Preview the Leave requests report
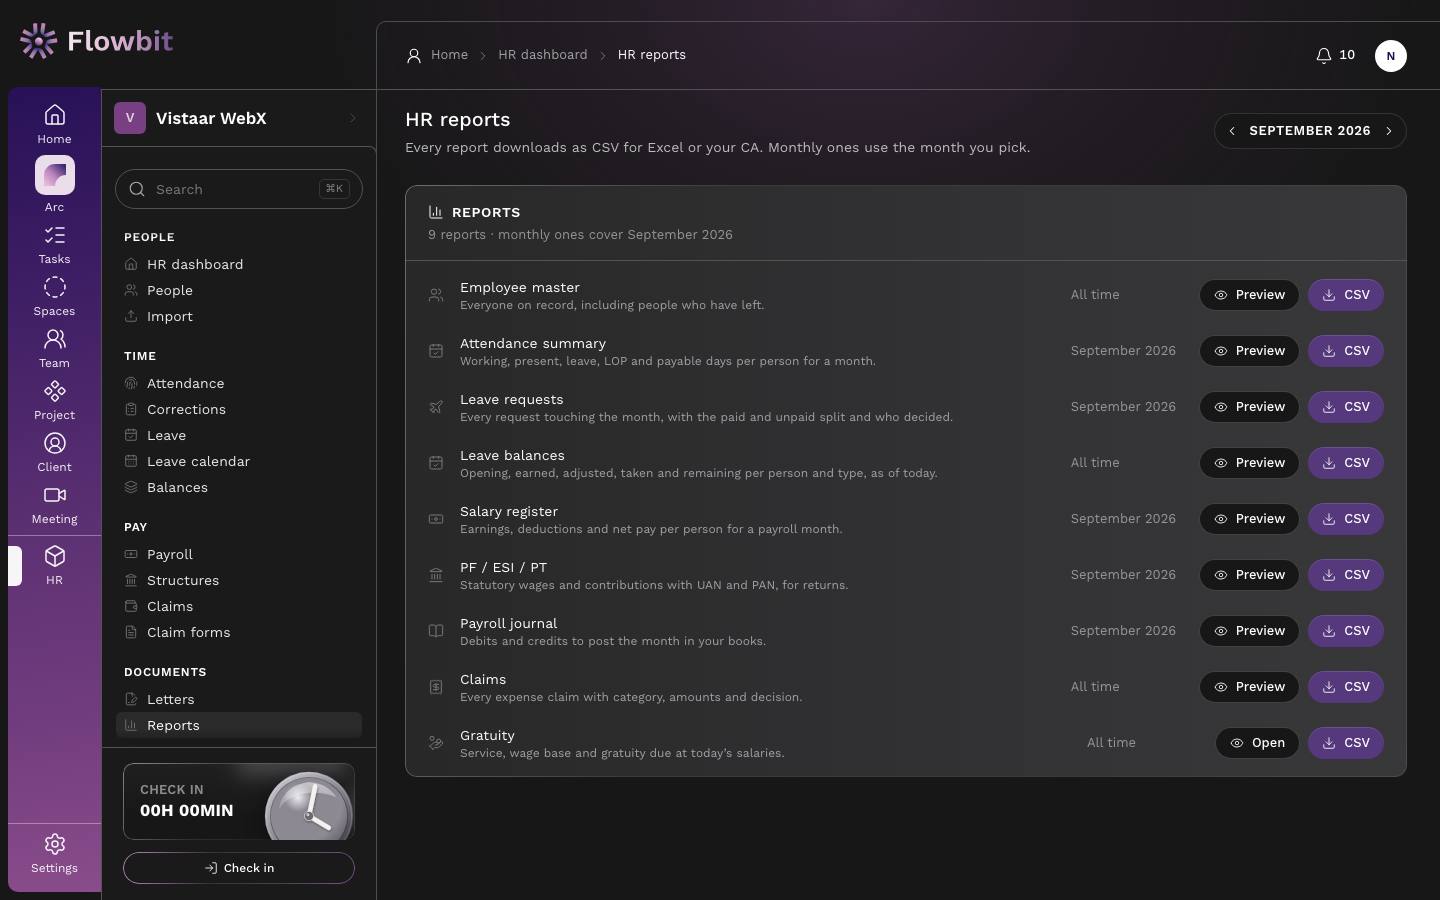Screen dimensions: 1440x900 (x=1249, y=407)
